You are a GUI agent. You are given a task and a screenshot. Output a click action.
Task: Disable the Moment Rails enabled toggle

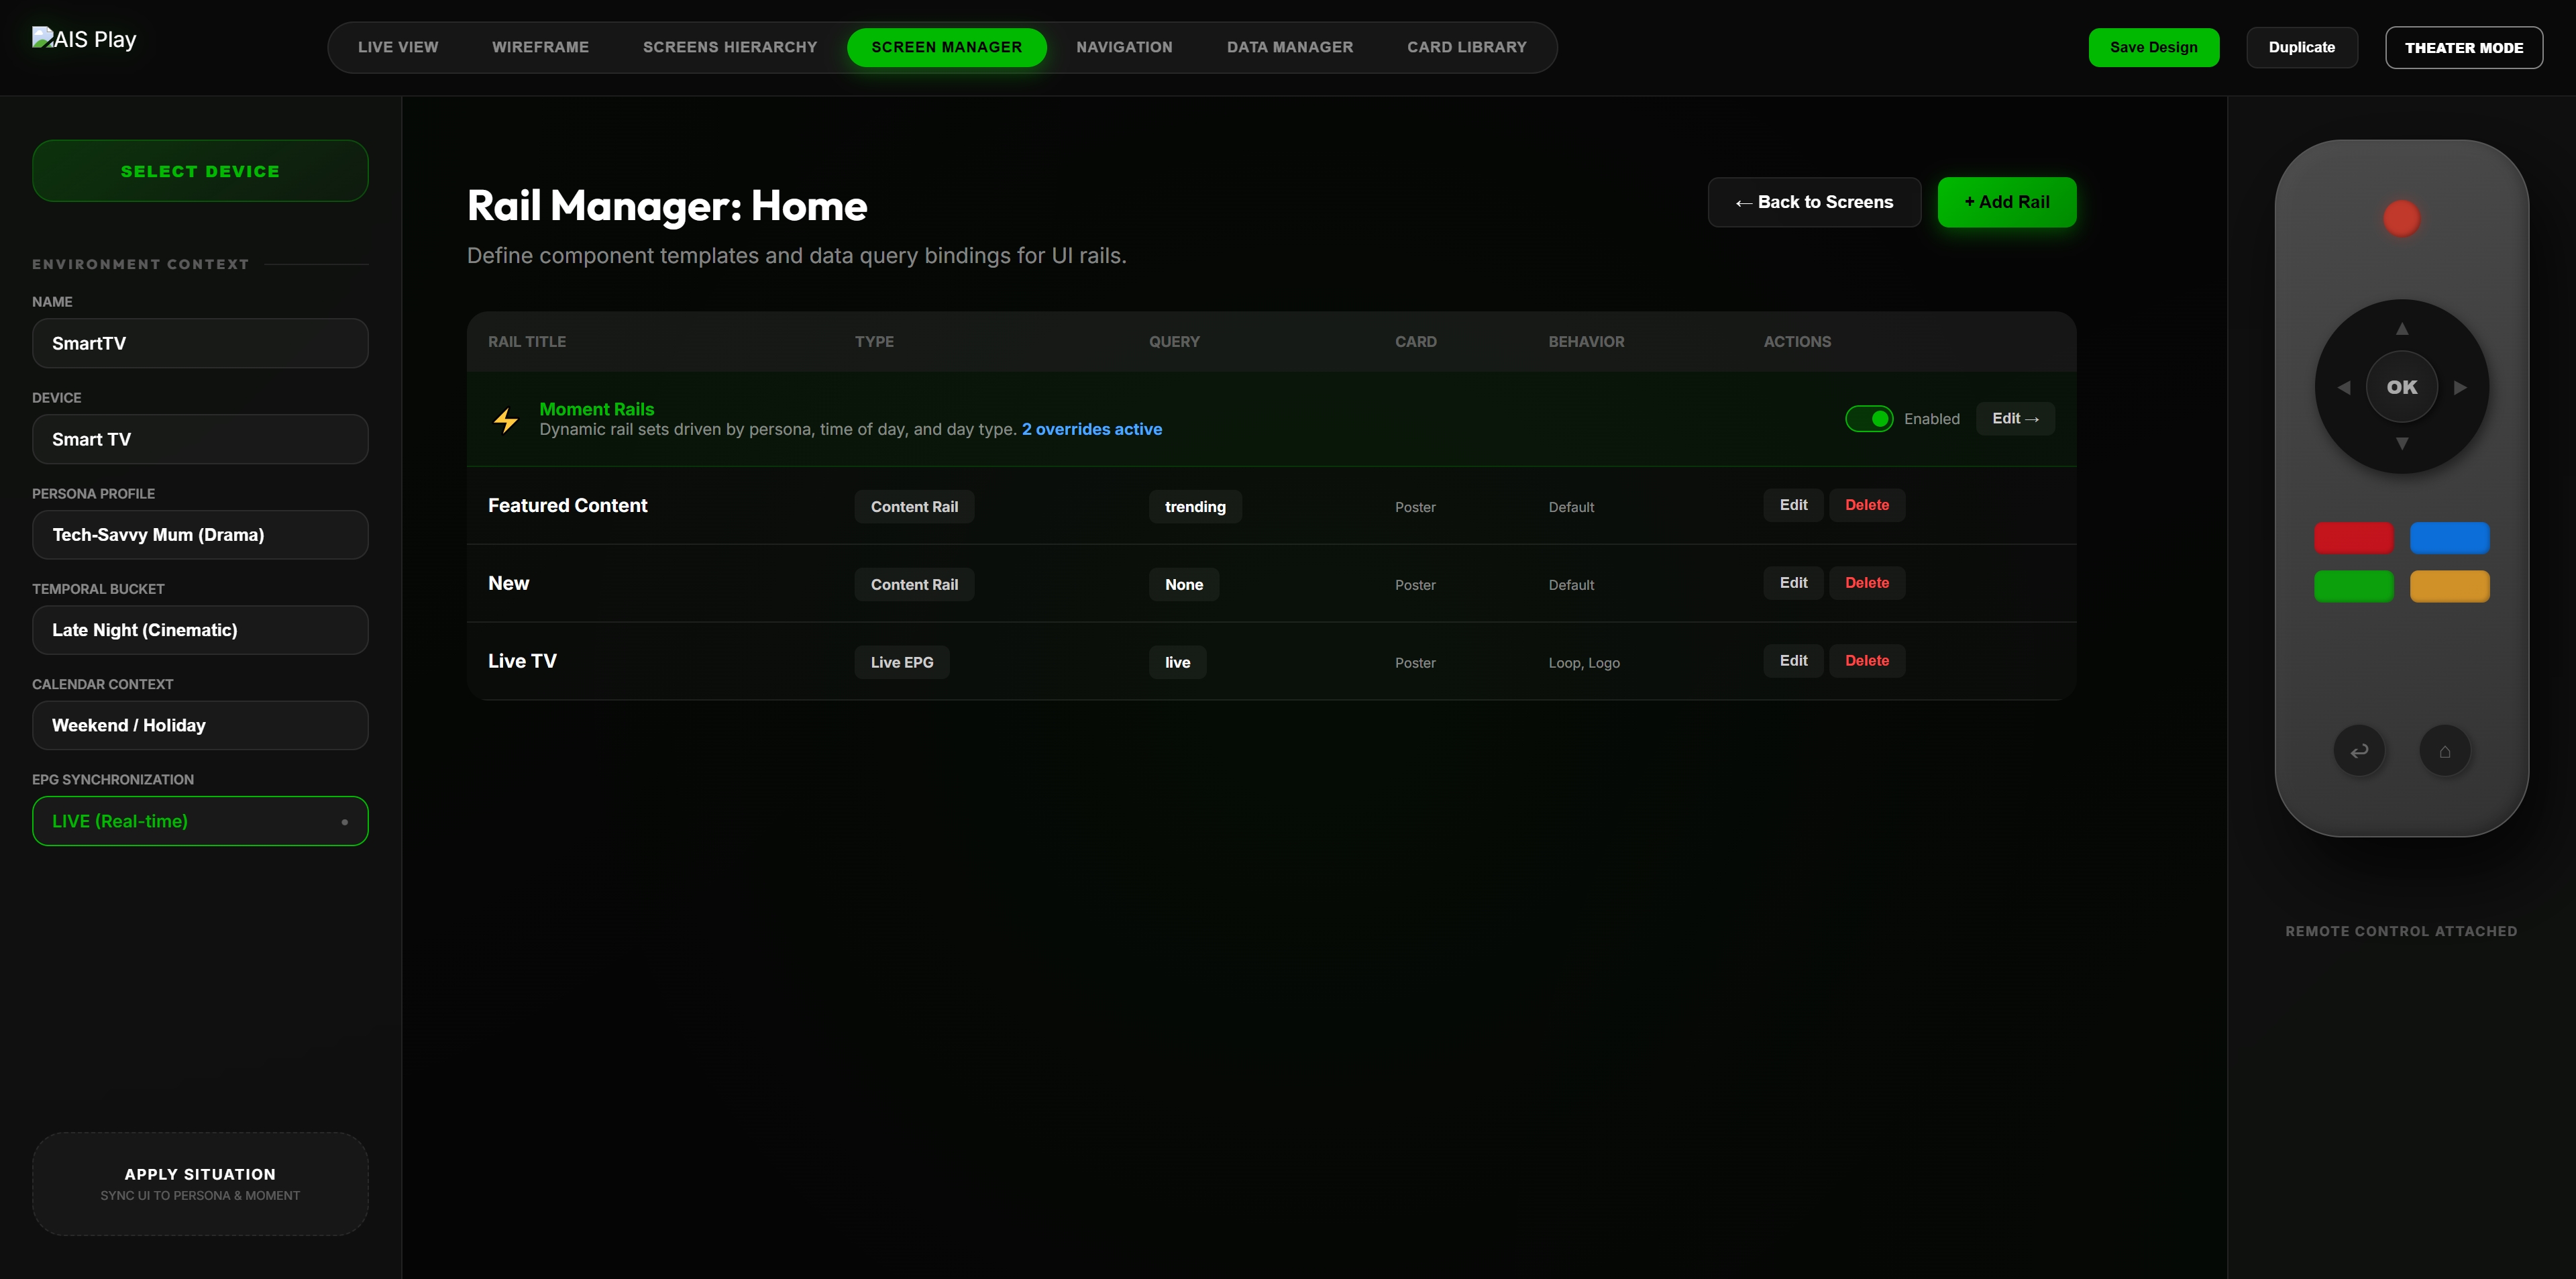coord(1868,419)
